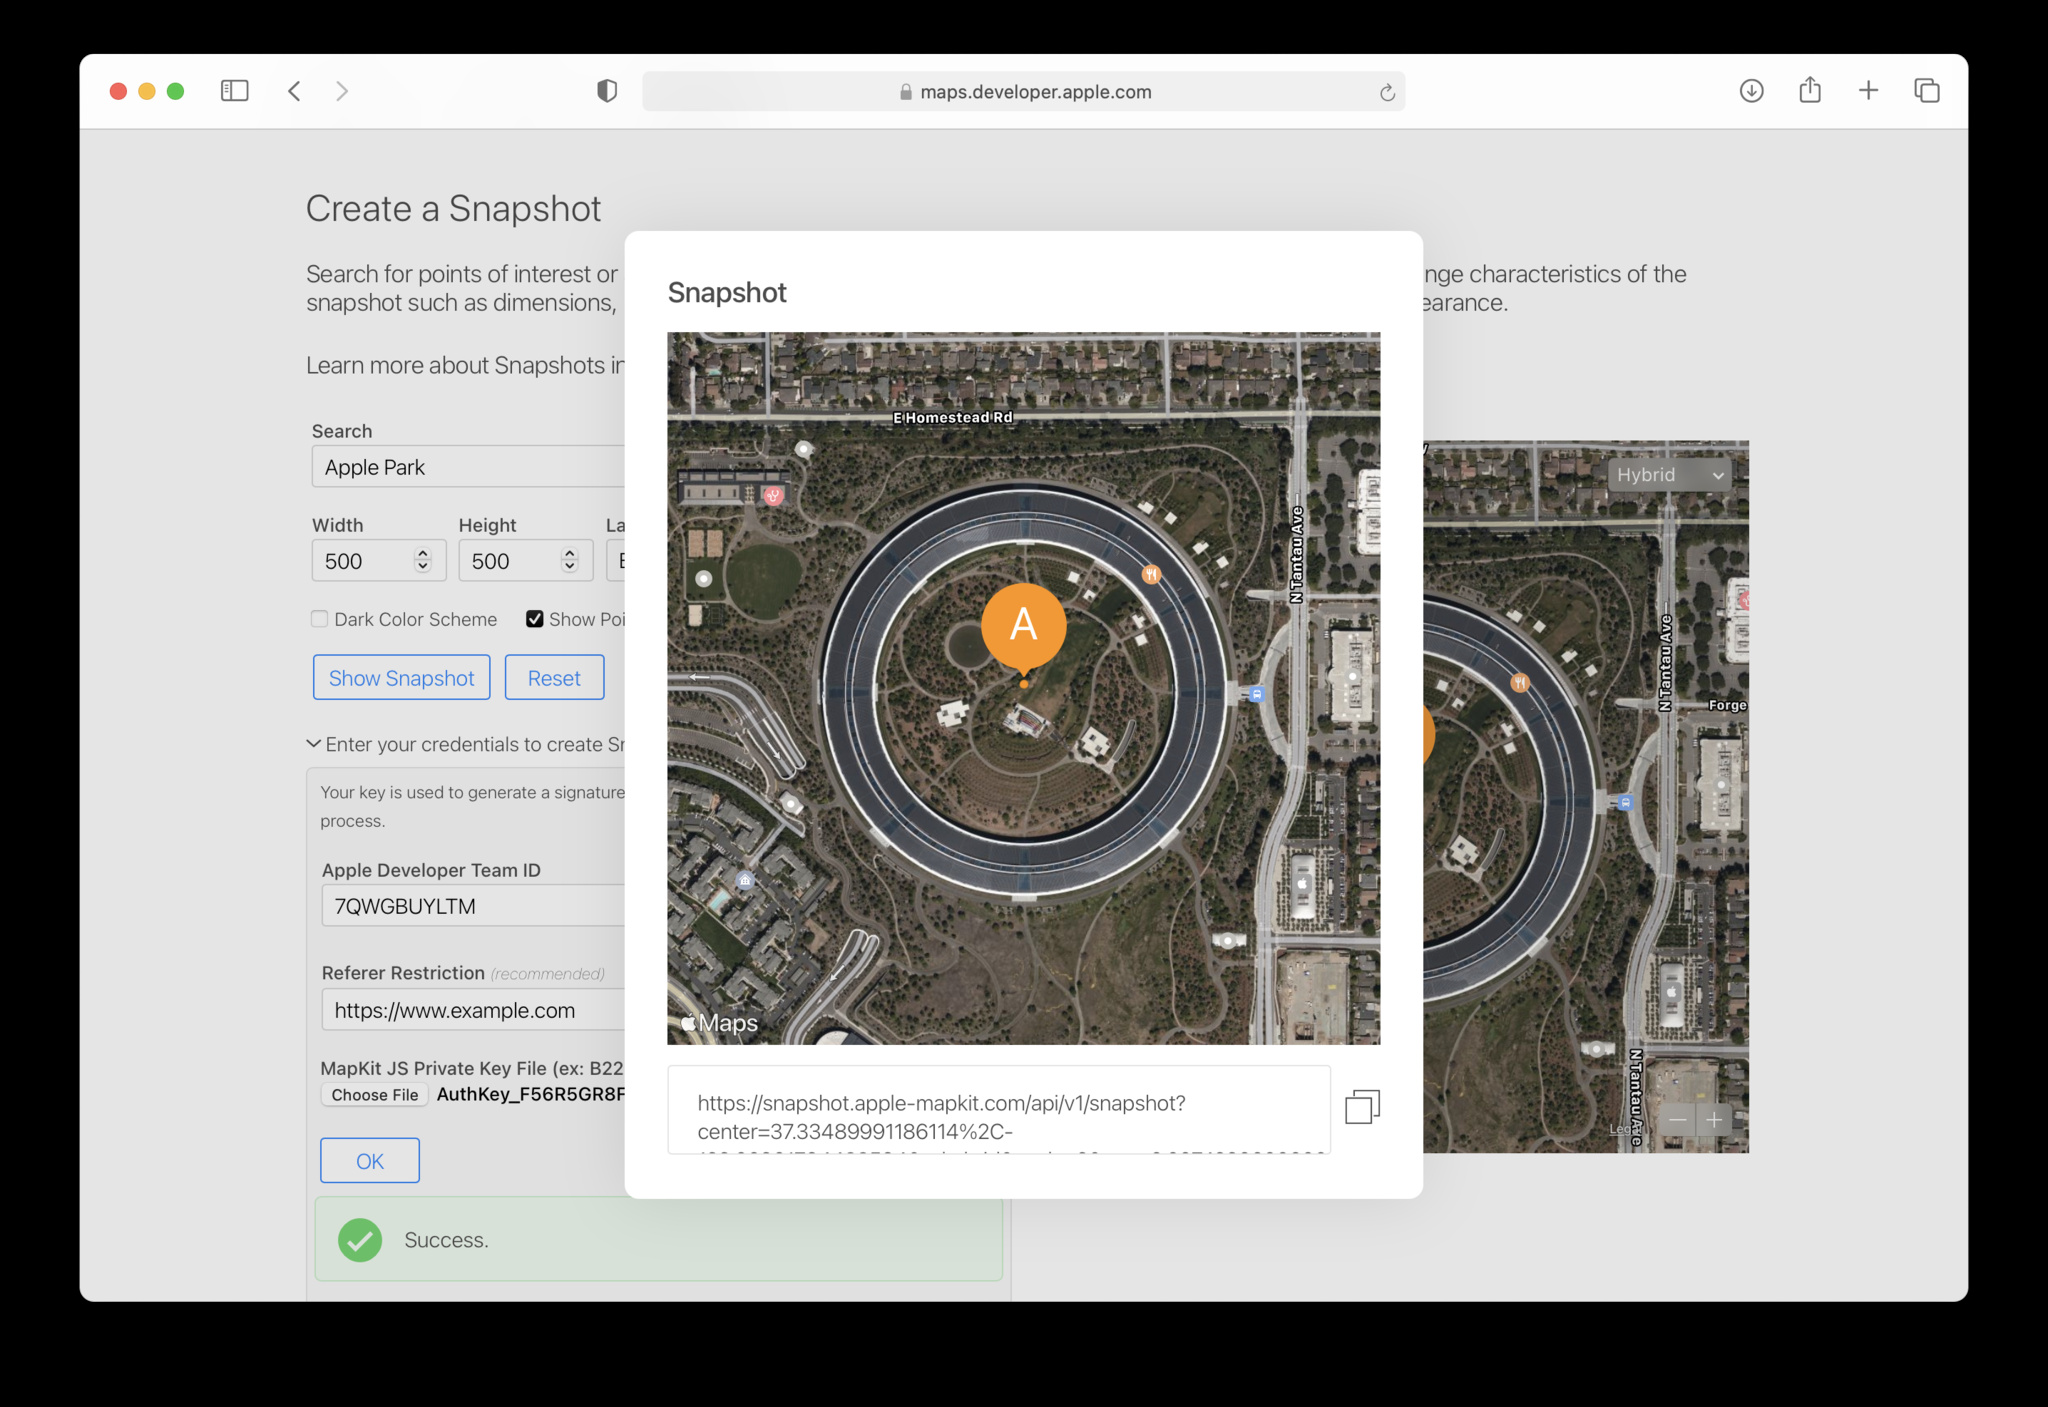Select the orange restaurant pin in snapshot
Screen dimensions: 2048x1407
pos(1151,574)
